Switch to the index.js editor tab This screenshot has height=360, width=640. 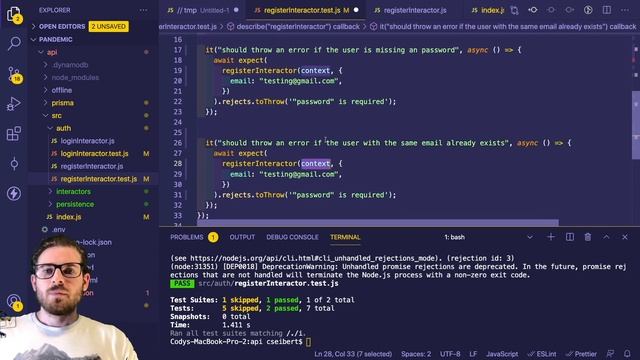click(488, 10)
